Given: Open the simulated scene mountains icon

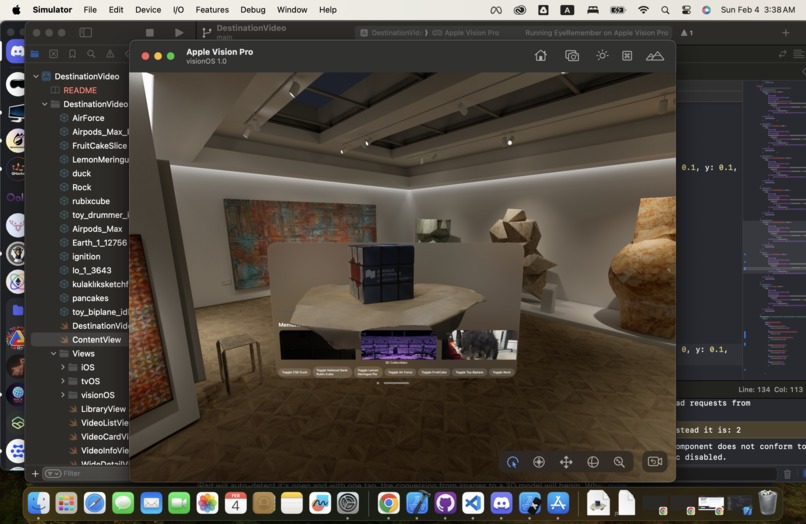Looking at the screenshot, I should (654, 56).
